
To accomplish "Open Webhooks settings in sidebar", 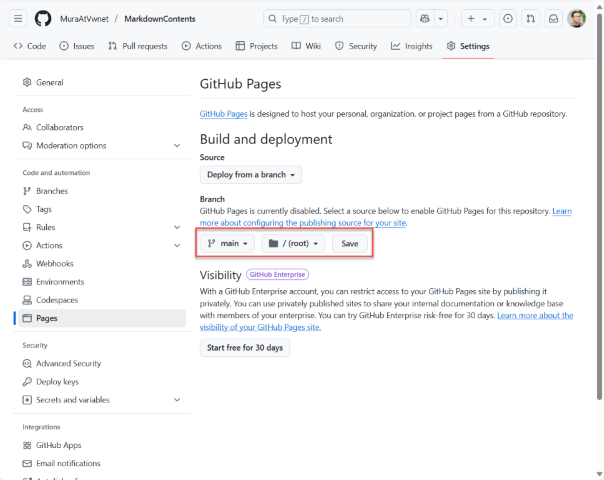I will 100,263.
